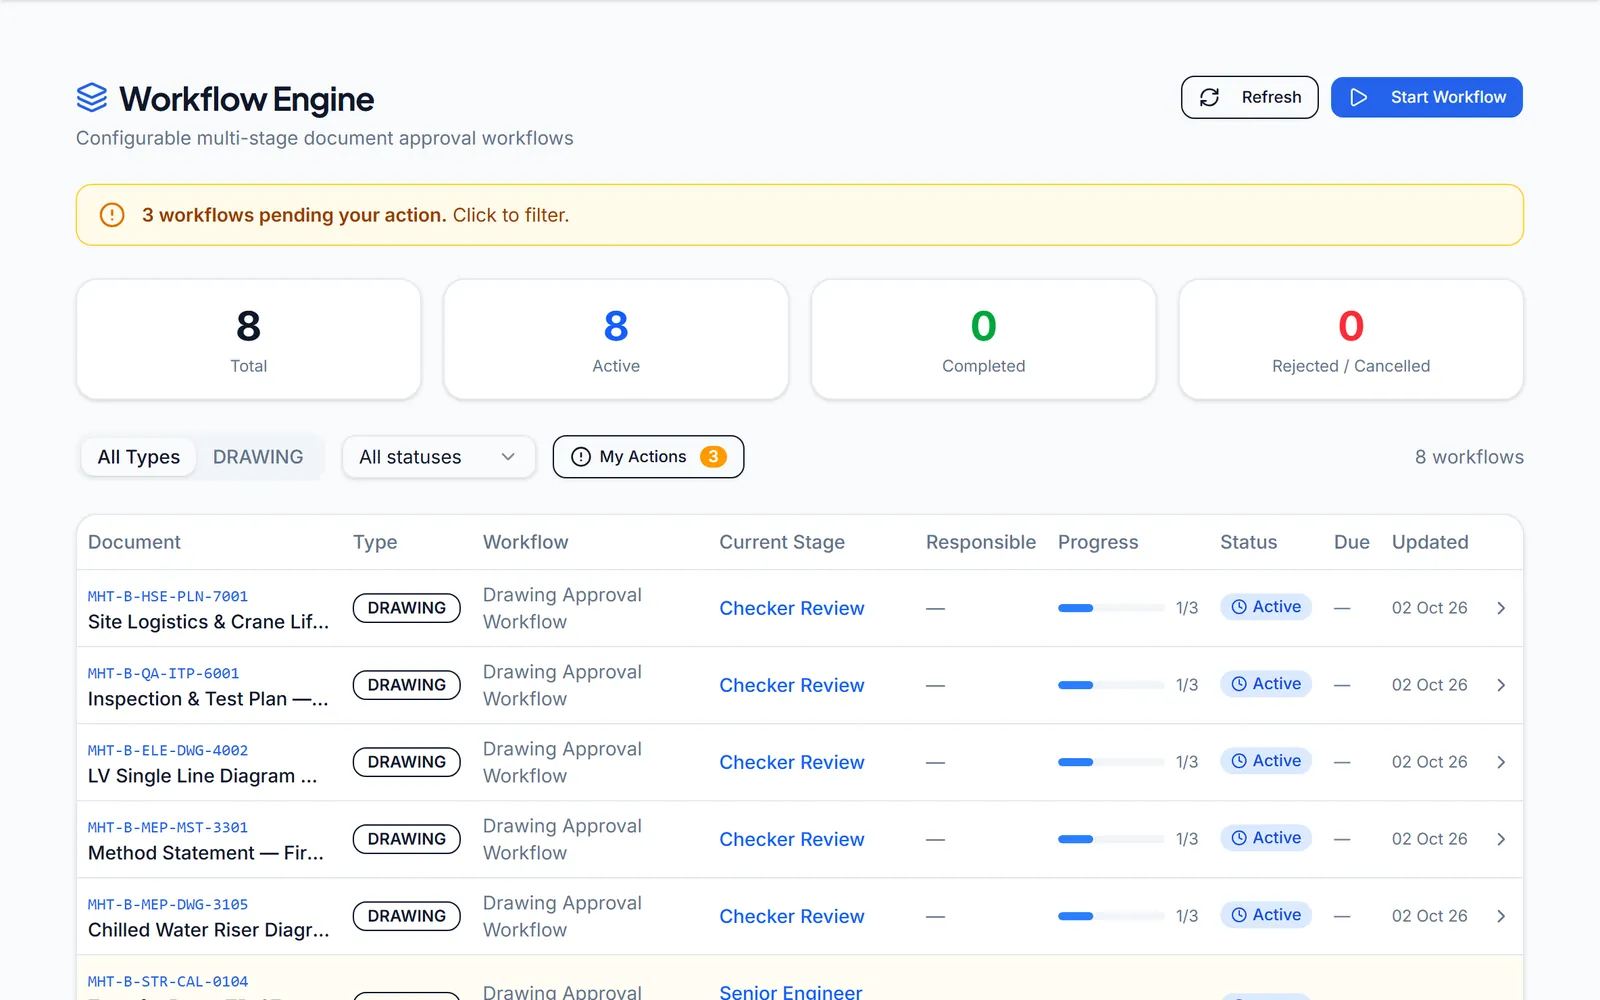Click the Completed count card
Screen dimensions: 1600x1000
click(984, 339)
